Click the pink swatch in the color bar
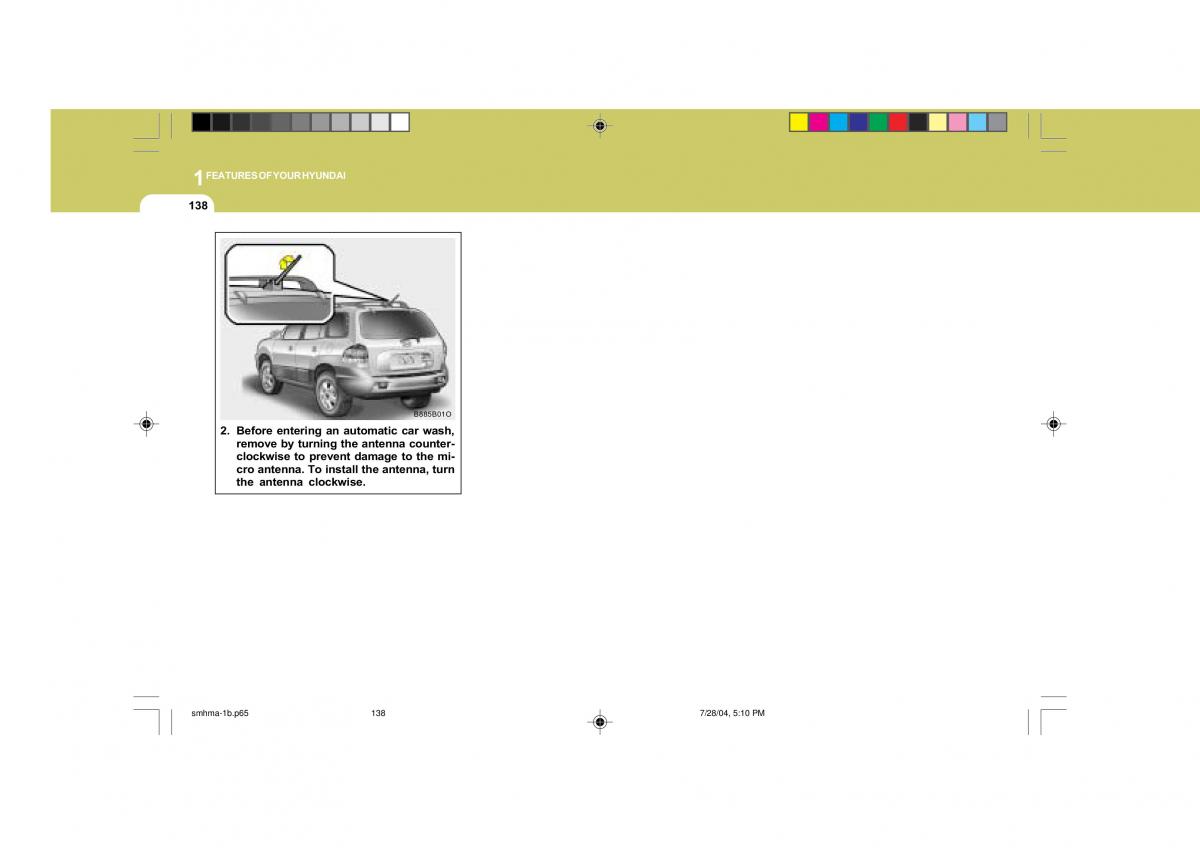This screenshot has width=1200, height=848. coord(958,122)
